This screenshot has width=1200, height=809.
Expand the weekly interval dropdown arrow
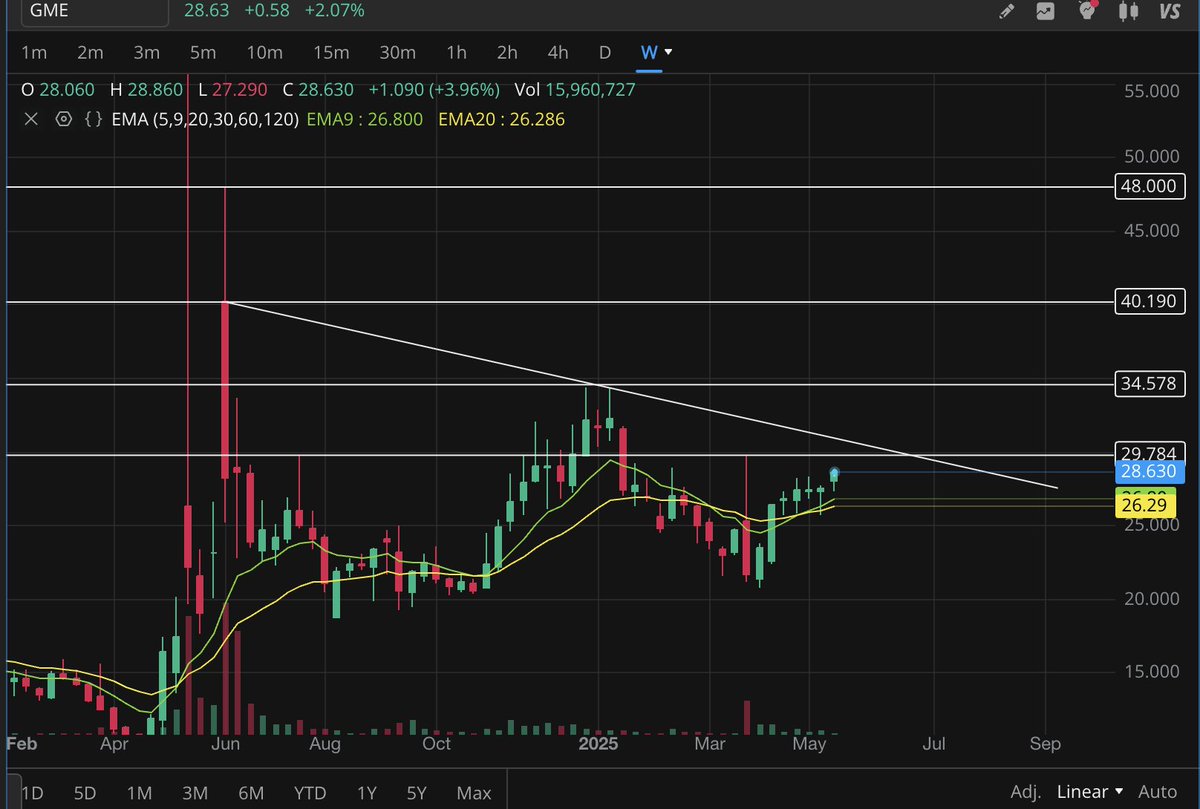[x=669, y=52]
